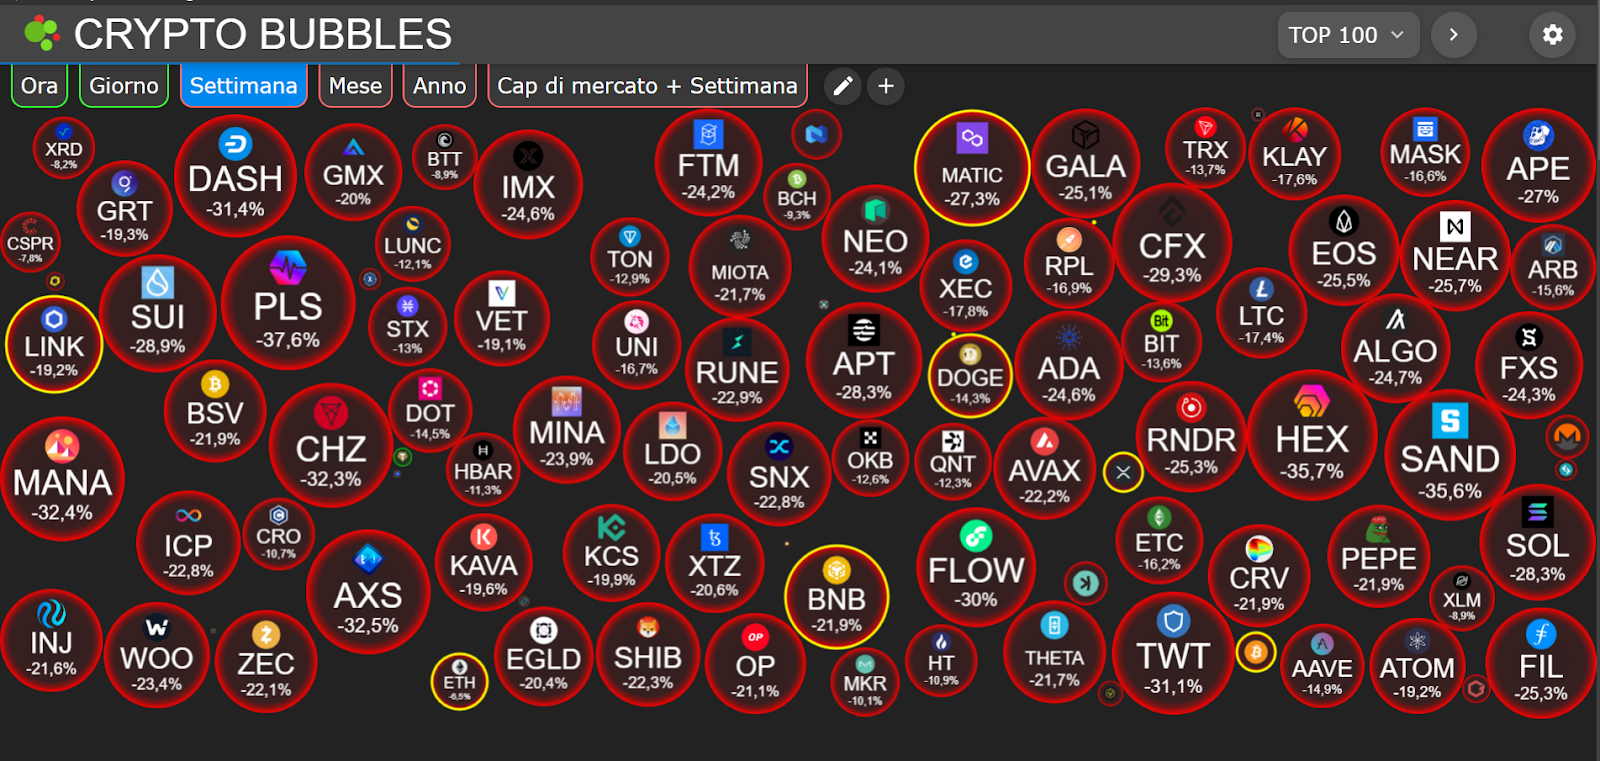Select the APT bubble
This screenshot has height=761, width=1600.
pos(864,360)
